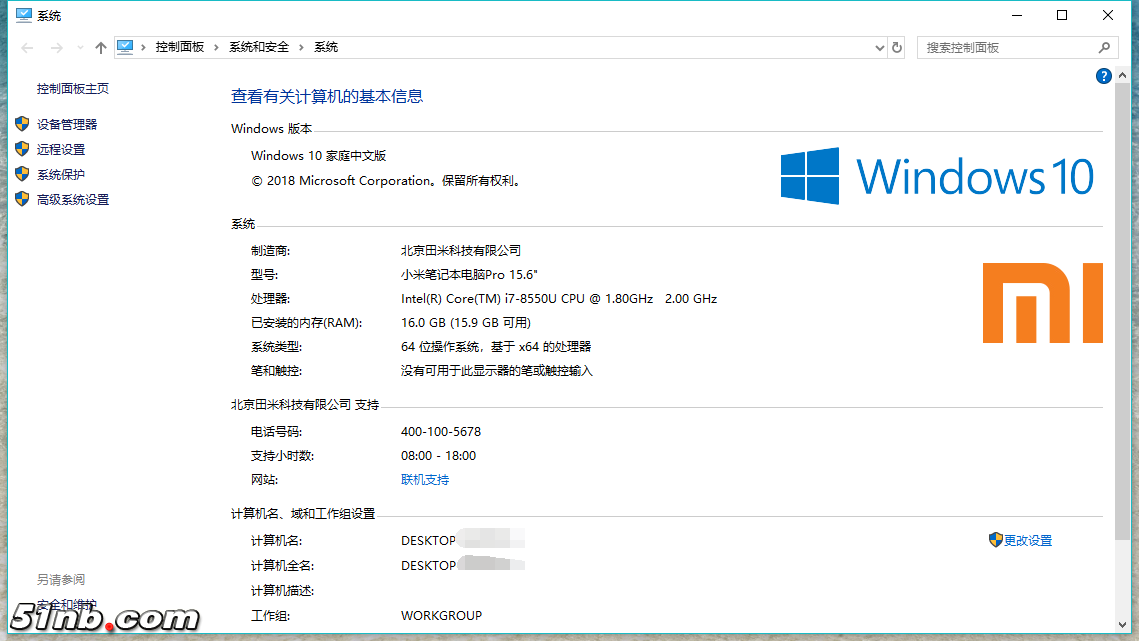Click the shield icon next to 设备管理器
Viewport: 1139px width, 641px height.
click(x=22, y=124)
